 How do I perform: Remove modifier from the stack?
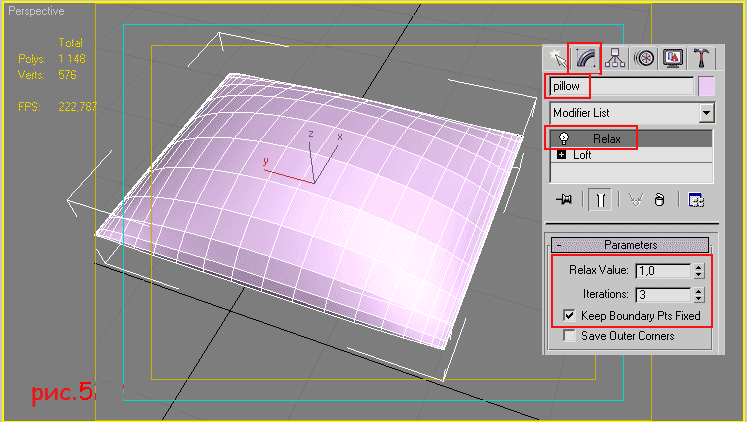pyautogui.click(x=659, y=199)
